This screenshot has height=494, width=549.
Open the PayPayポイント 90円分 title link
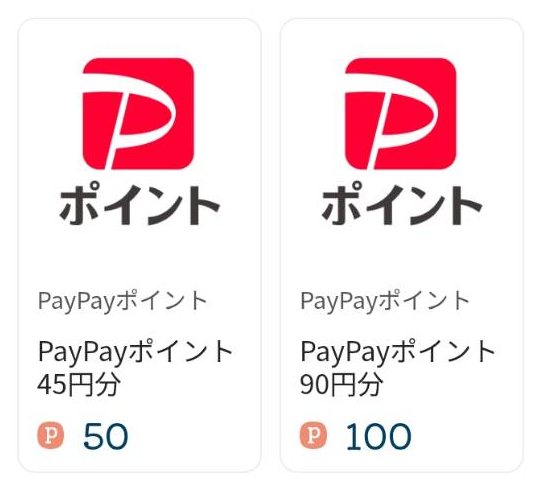click(398, 368)
